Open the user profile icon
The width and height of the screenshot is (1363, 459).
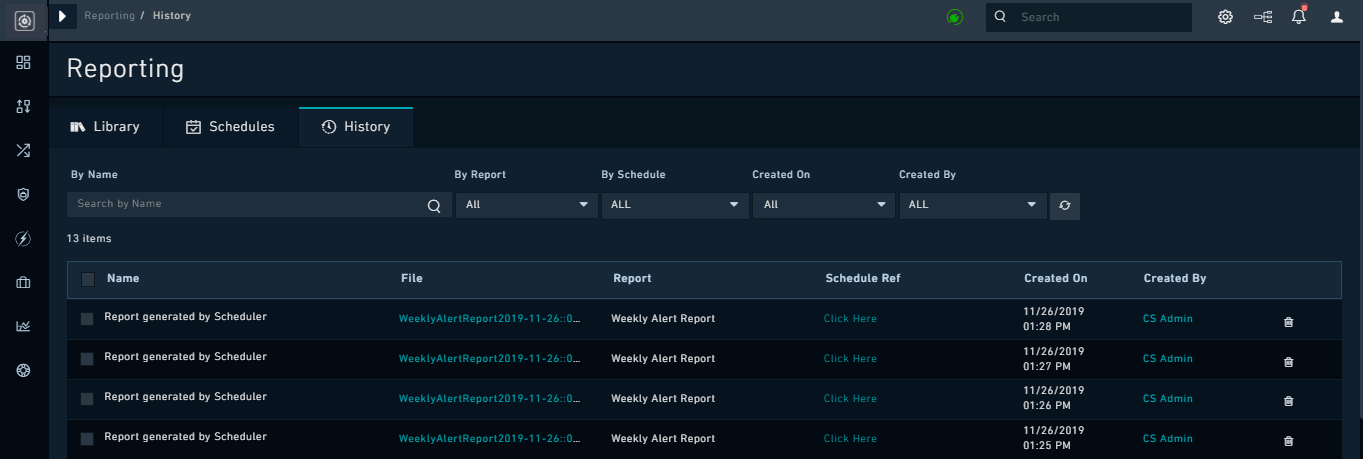click(1337, 17)
